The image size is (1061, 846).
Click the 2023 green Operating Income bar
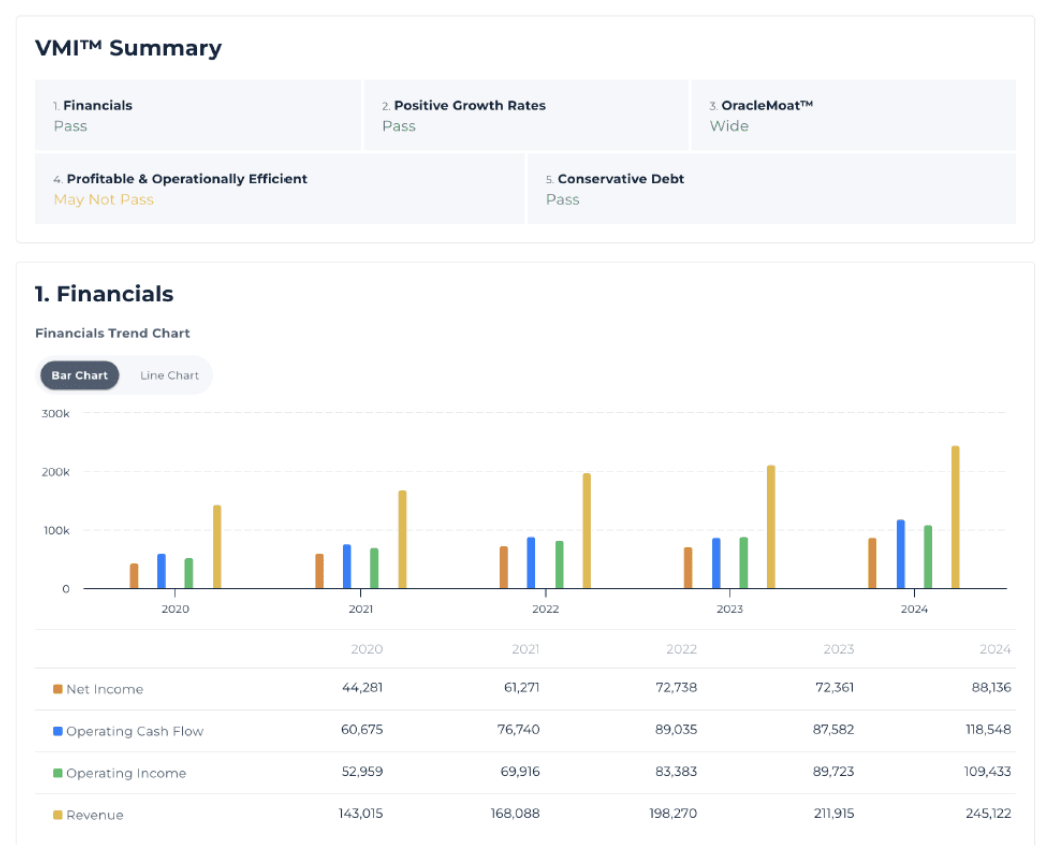[x=743, y=563]
